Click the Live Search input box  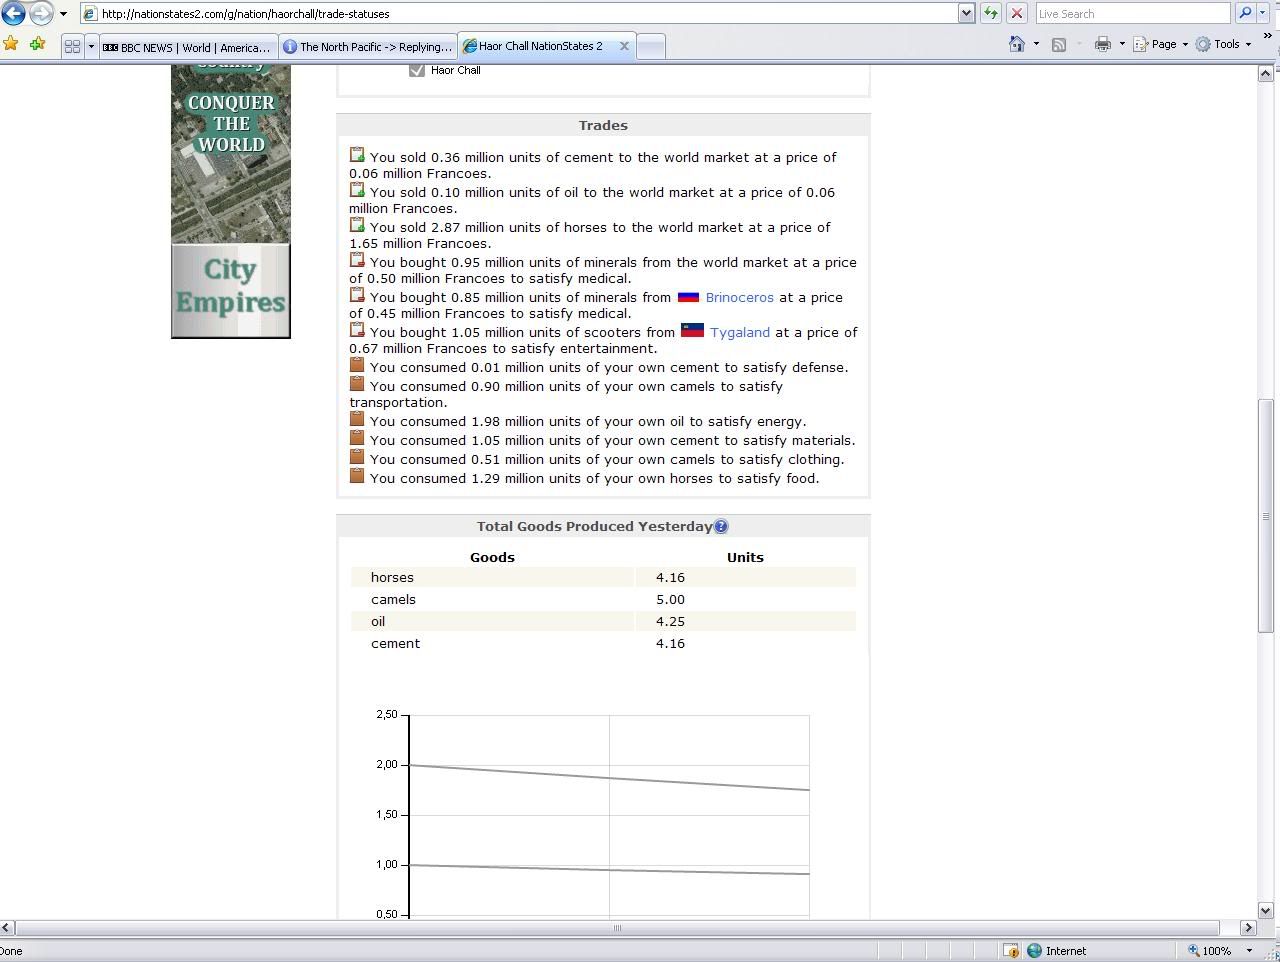(1132, 14)
